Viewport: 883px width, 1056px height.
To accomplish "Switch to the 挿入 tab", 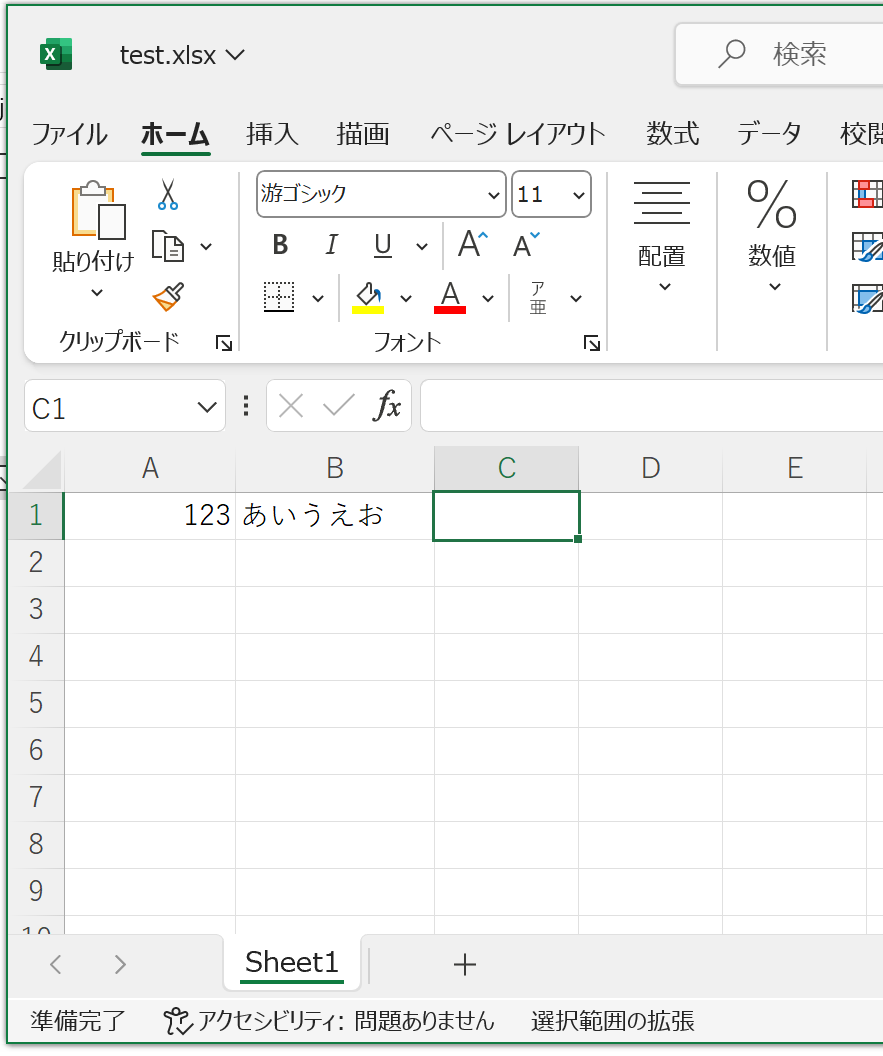I will tap(272, 134).
